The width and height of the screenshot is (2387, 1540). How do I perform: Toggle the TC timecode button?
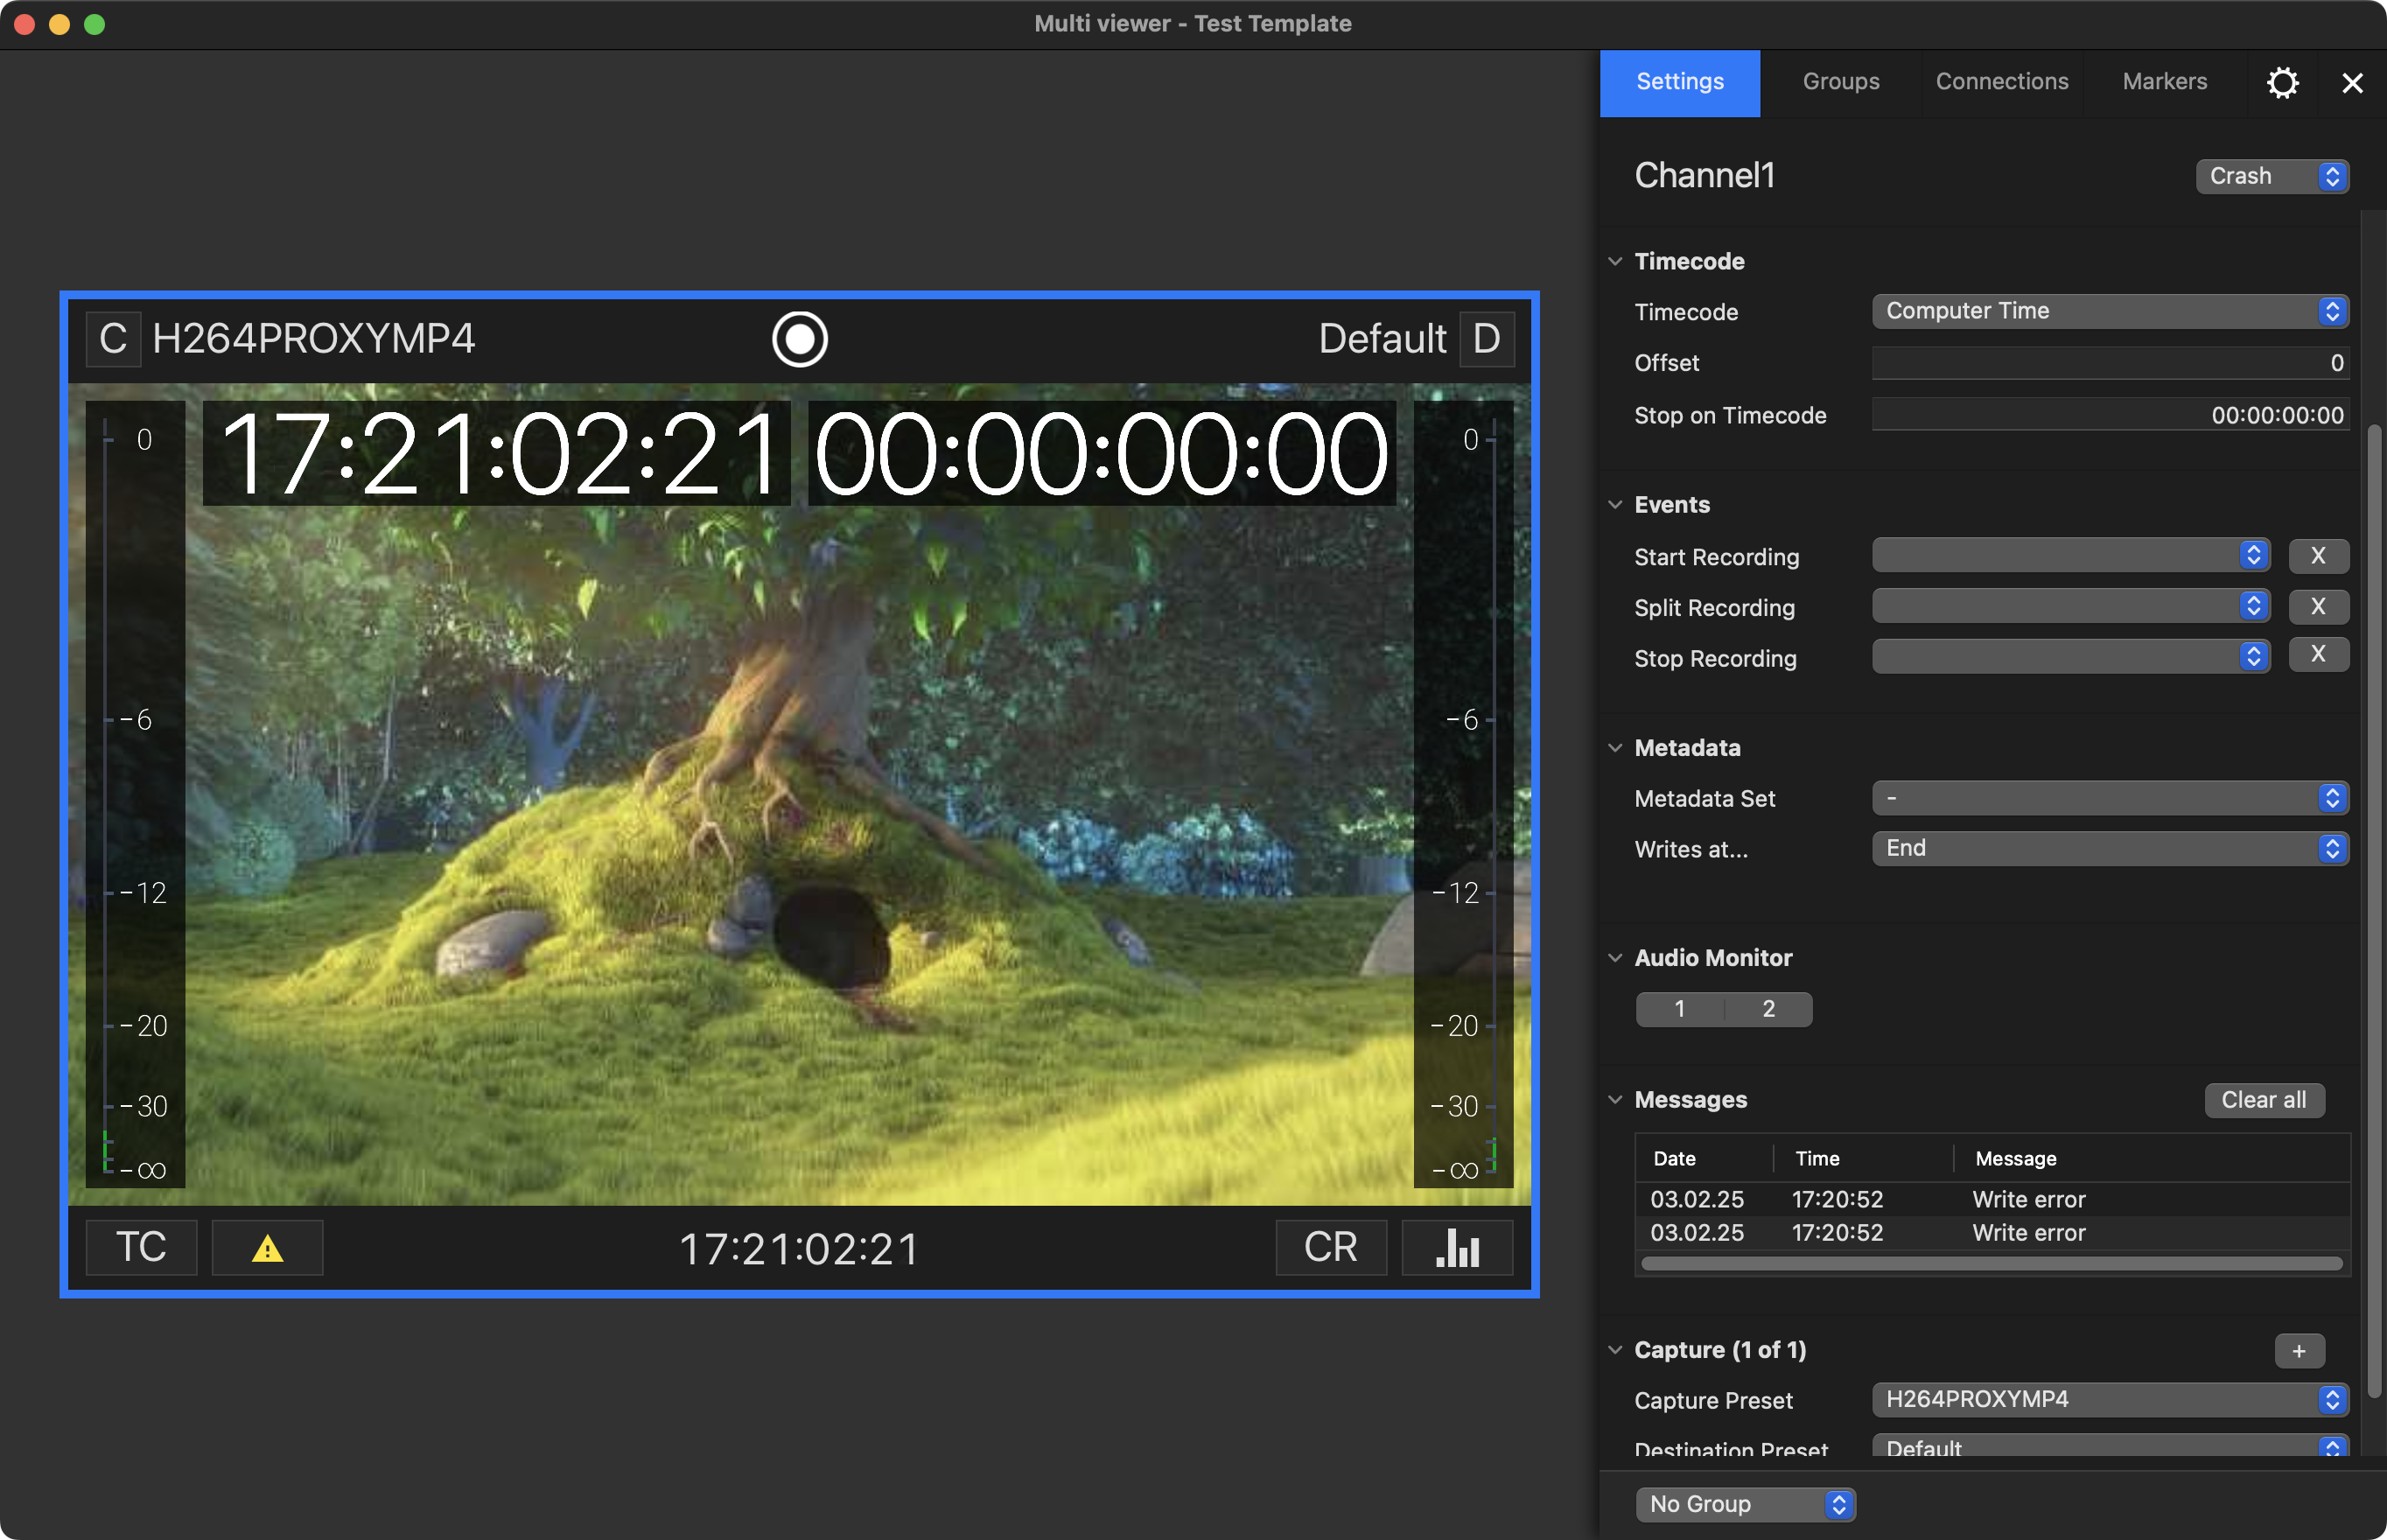(x=141, y=1248)
